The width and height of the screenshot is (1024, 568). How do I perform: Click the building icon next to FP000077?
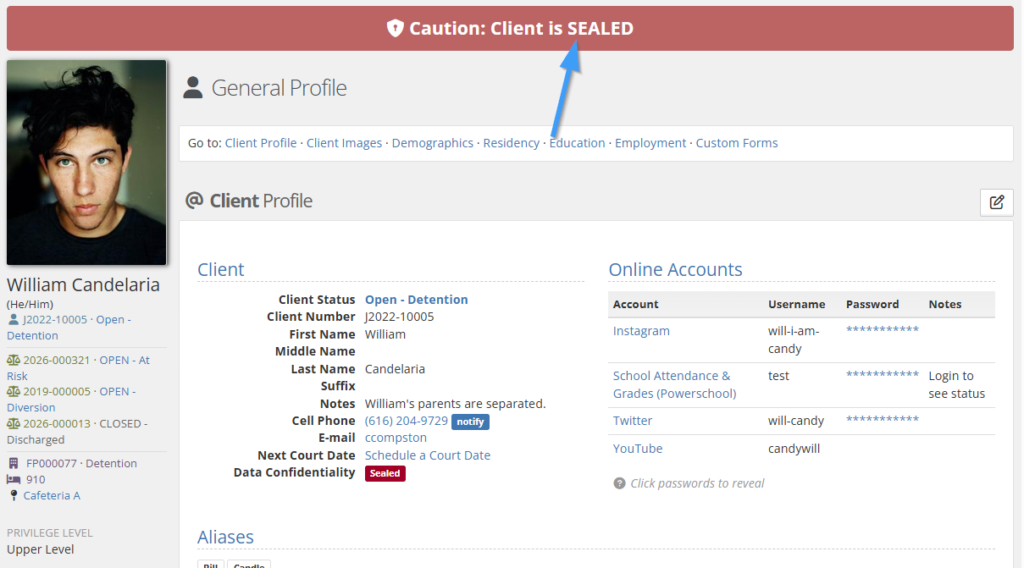[x=13, y=463]
